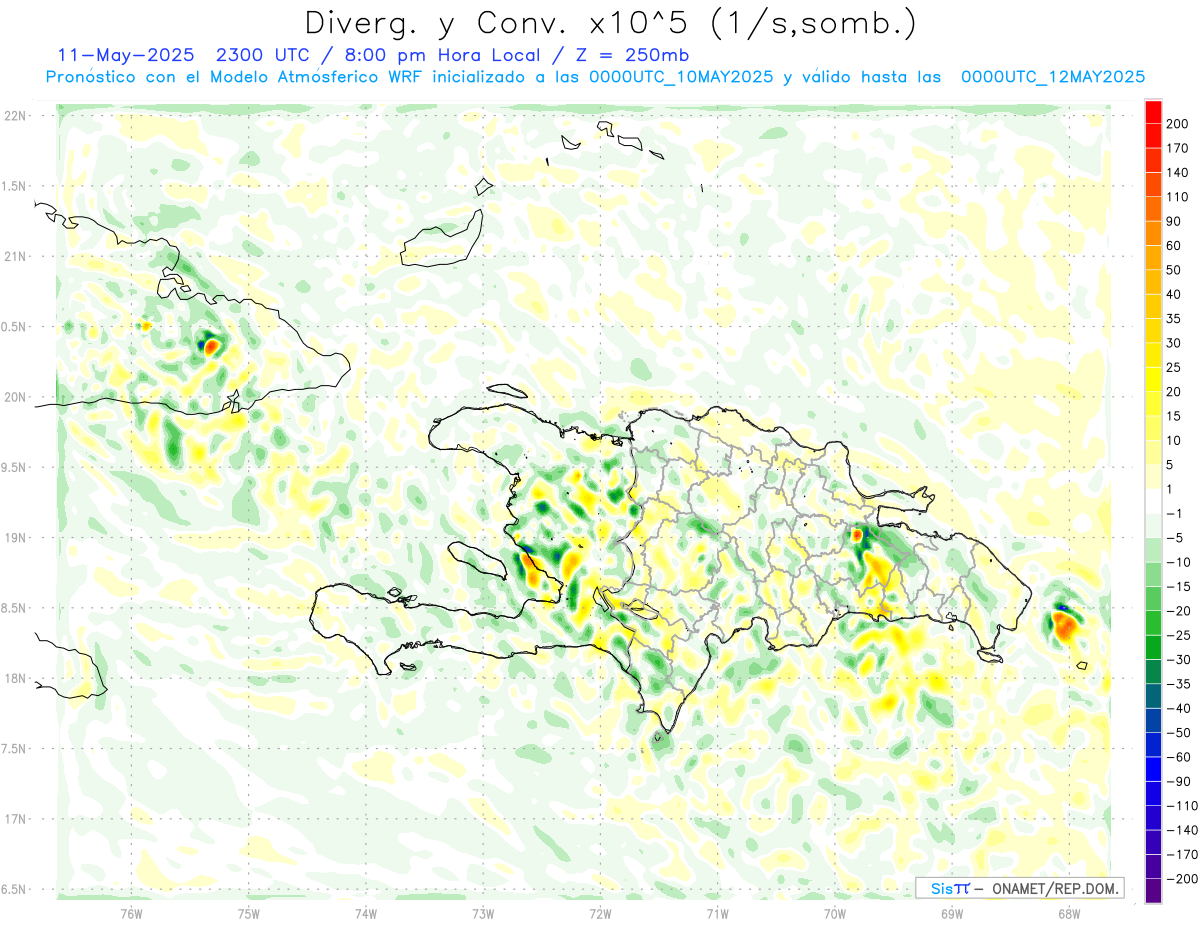Viewport: 1200px width, 927px height.
Task: Click the '-140' colorbar value
Action: (x=1182, y=831)
